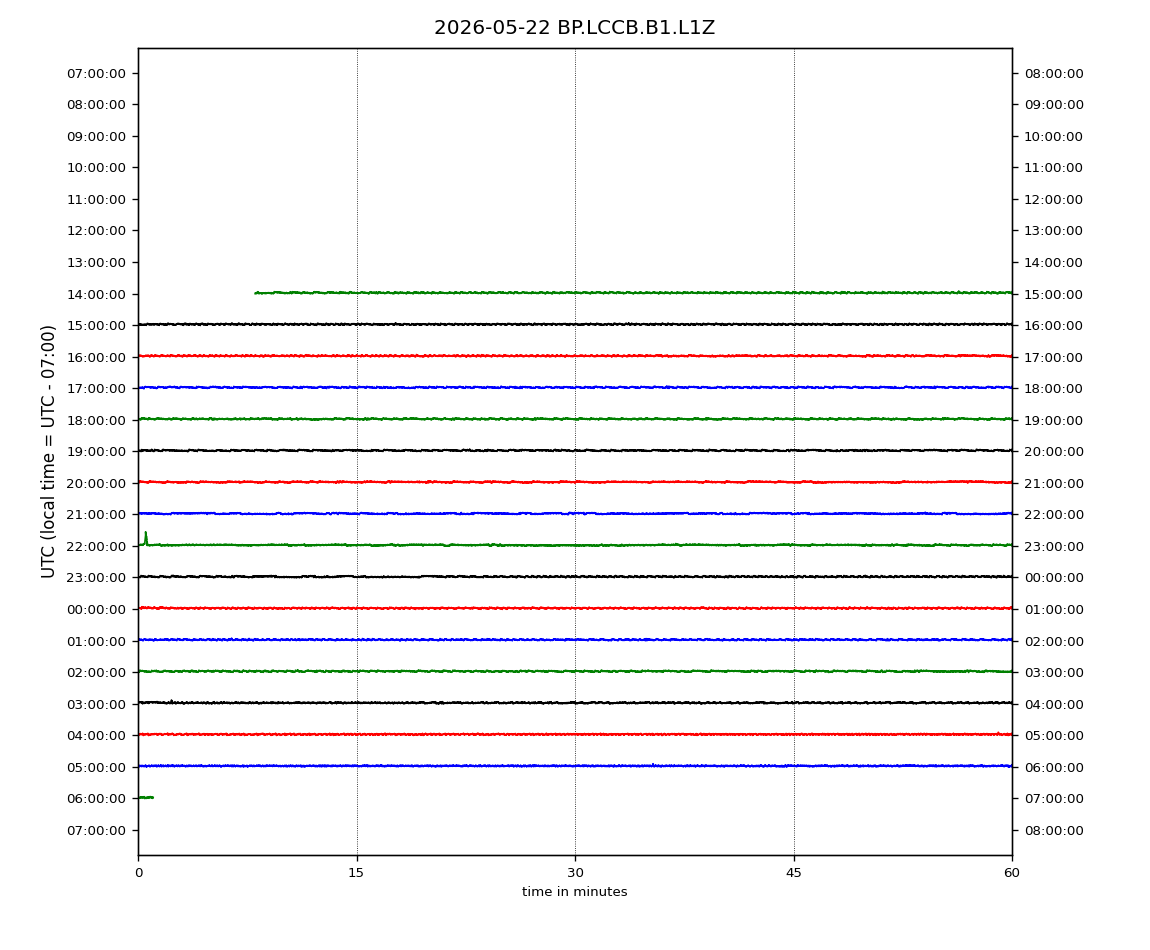This screenshot has width=1150, height=950.
Task: Click the x-axis tick label 60
Action: click(x=1012, y=873)
